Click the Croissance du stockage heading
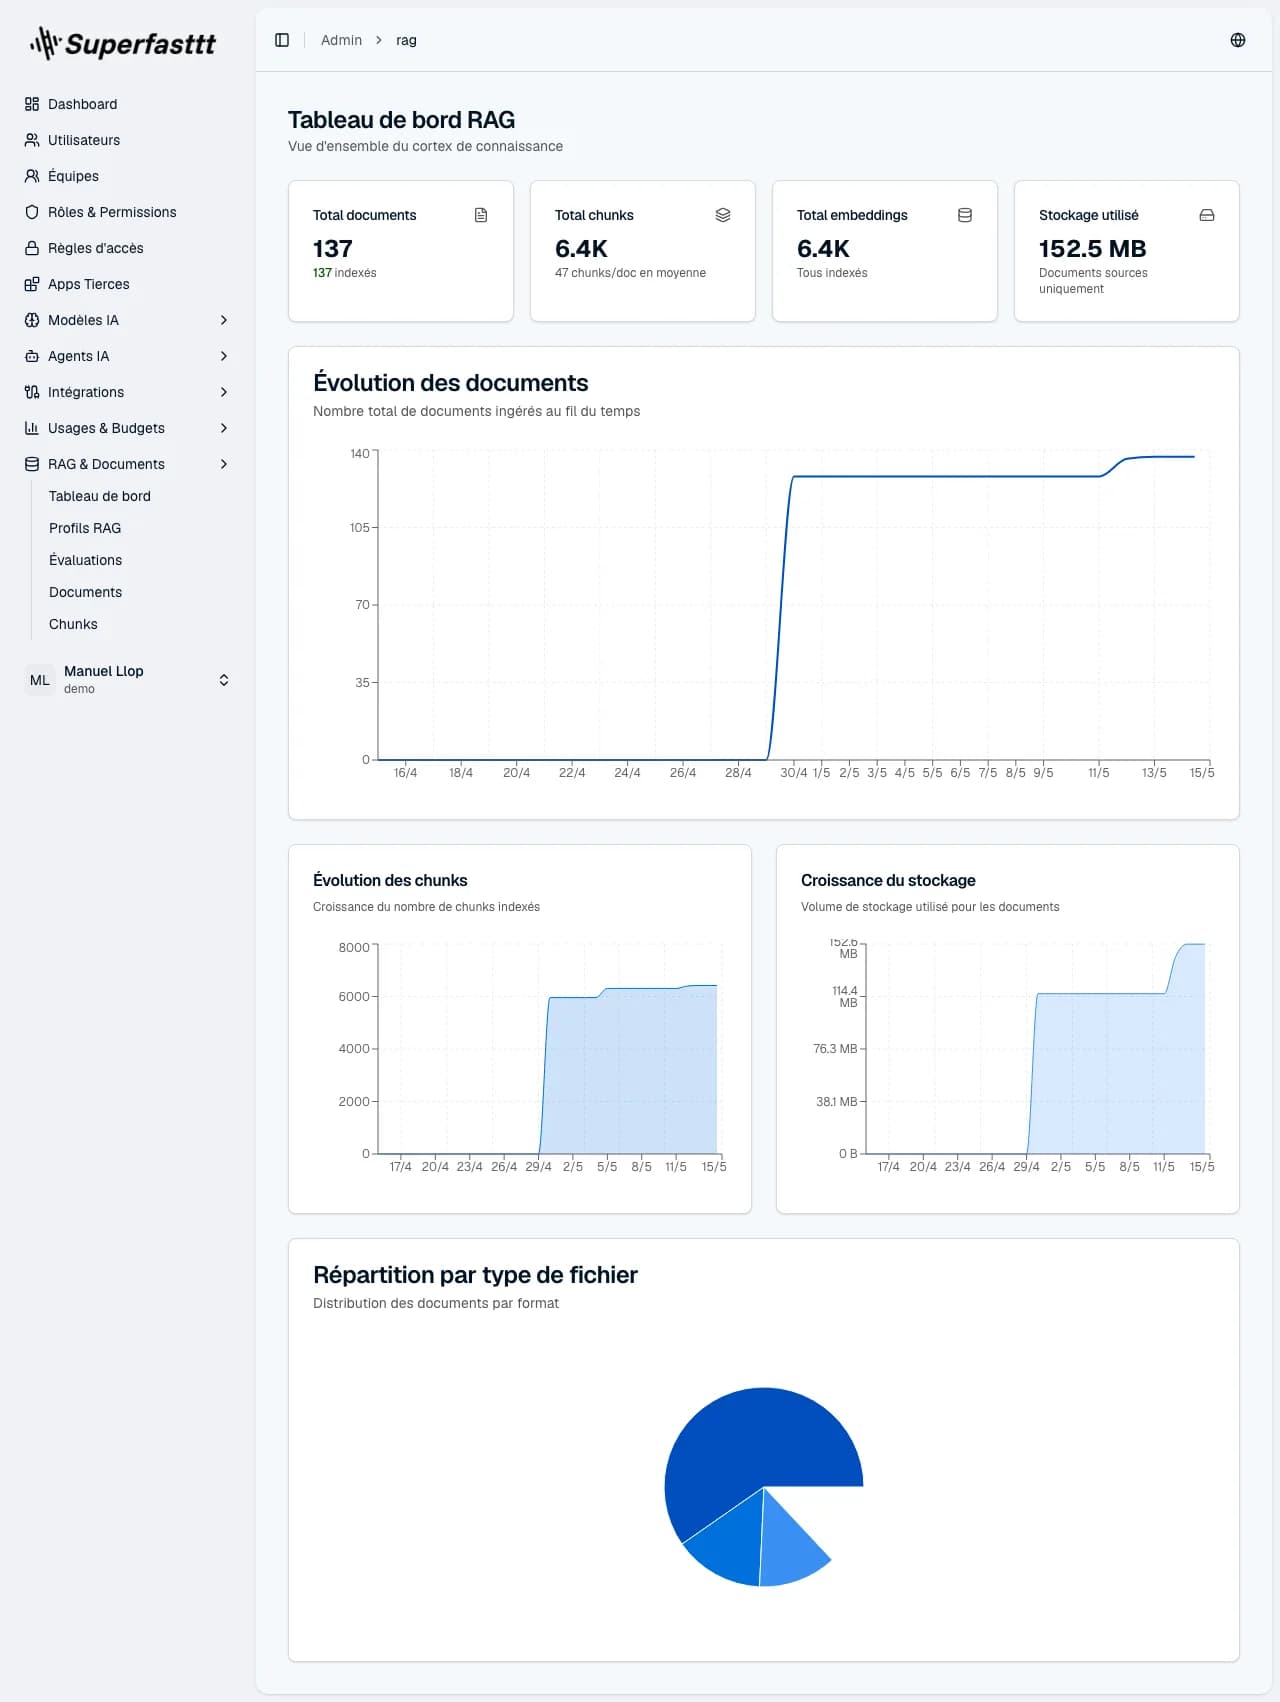This screenshot has height=1702, width=1280. [x=888, y=880]
